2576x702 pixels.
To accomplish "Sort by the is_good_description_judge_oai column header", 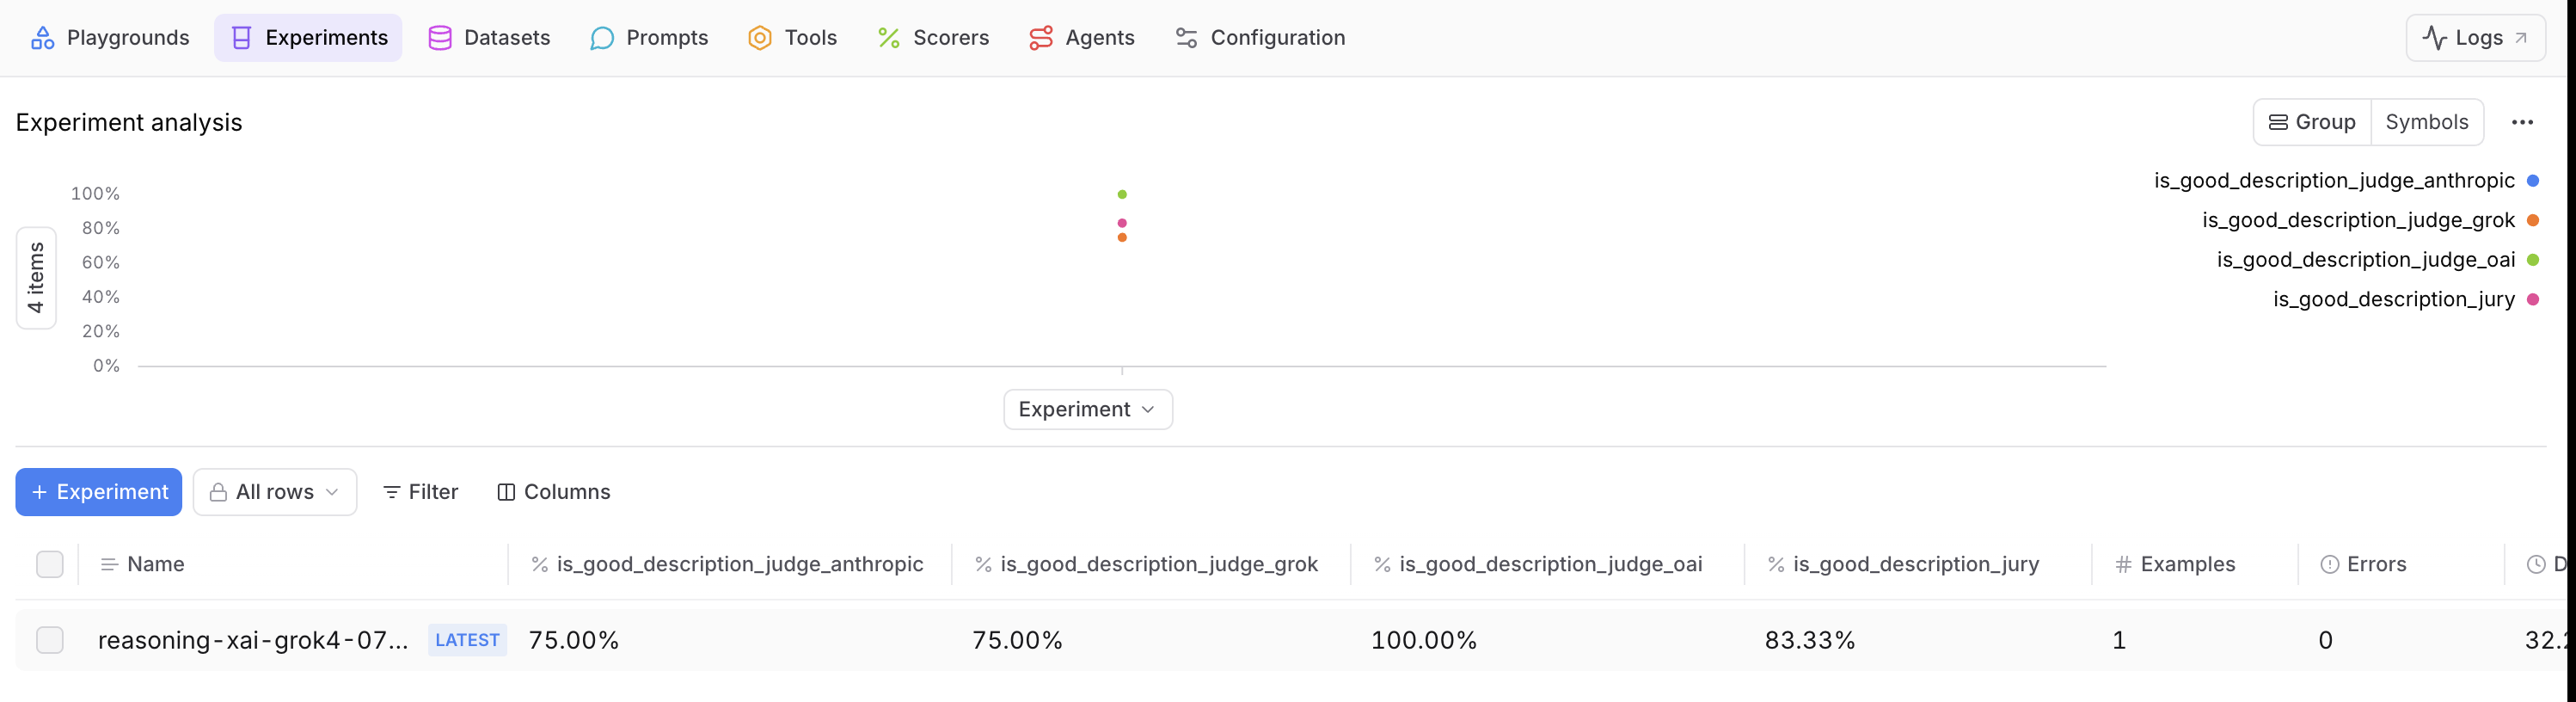I will pos(1549,564).
